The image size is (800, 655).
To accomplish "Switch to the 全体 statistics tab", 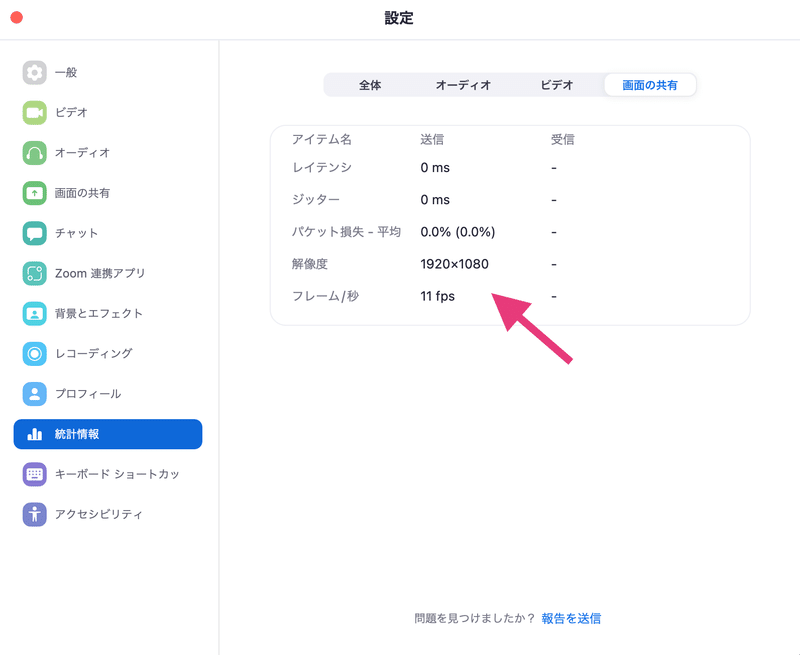I will click(x=370, y=85).
